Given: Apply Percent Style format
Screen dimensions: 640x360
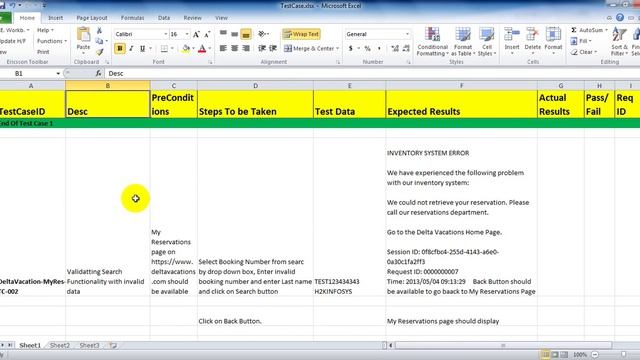Looking at the screenshot, I should (x=367, y=49).
